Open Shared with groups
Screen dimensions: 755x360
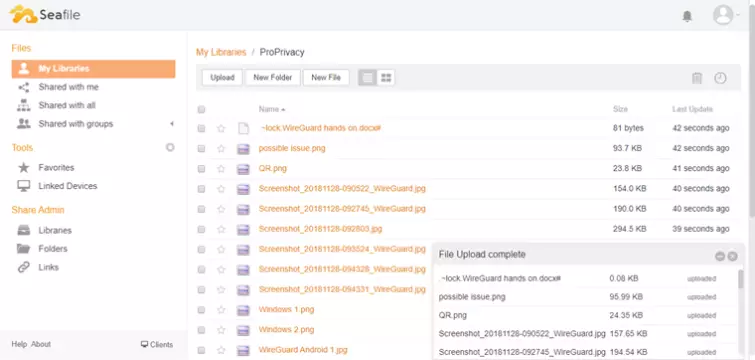(76, 124)
